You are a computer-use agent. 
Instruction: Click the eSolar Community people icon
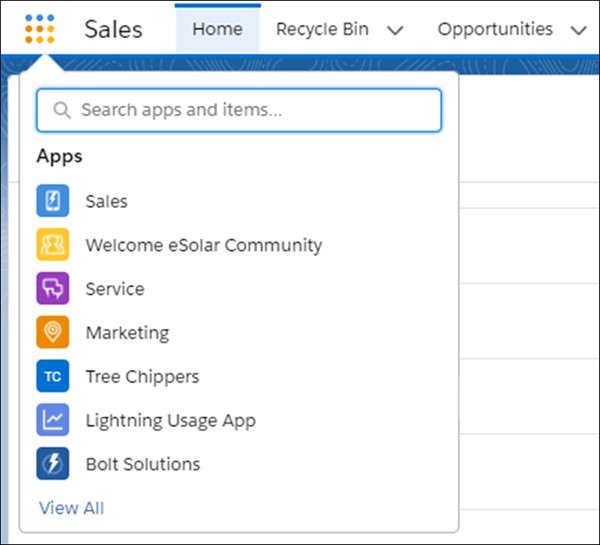[53, 245]
